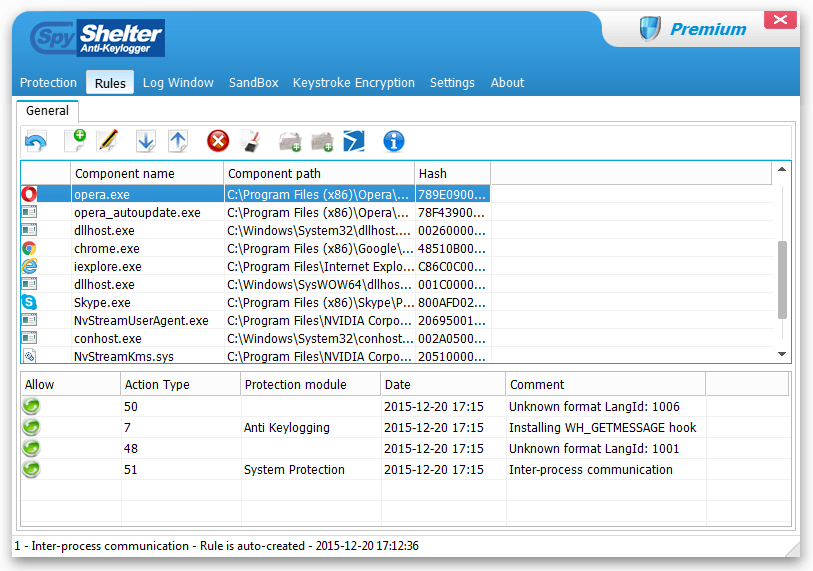Click the pencil edit rule icon
The height and width of the screenshot is (571, 813).
[108, 141]
